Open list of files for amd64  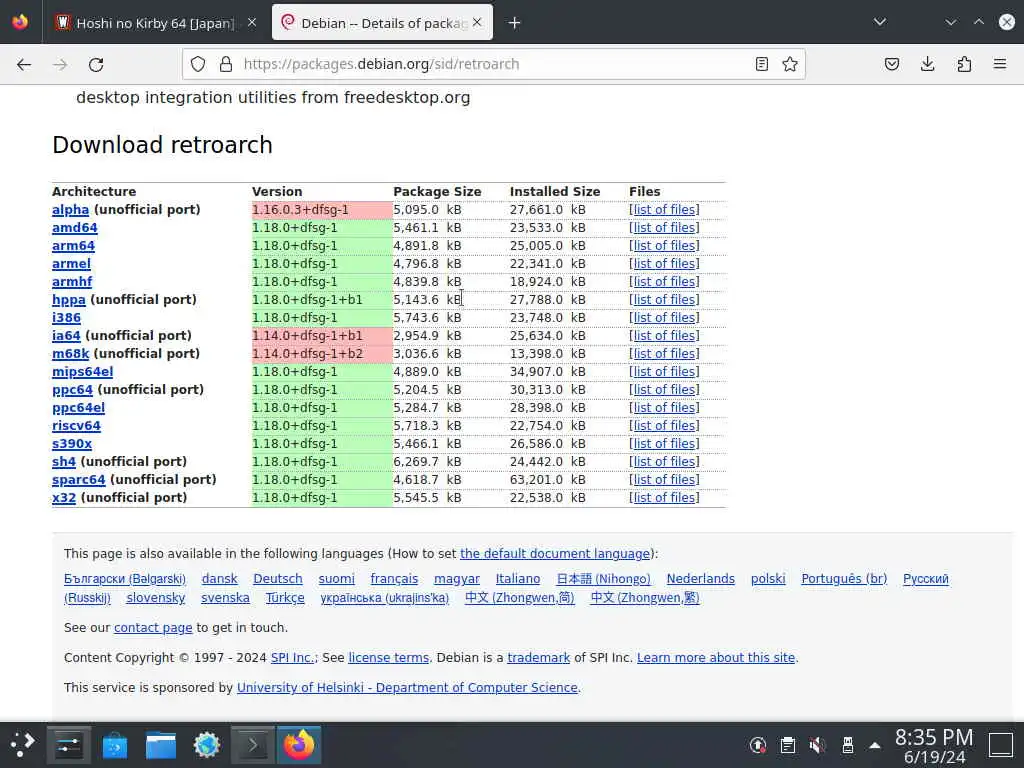pos(664,227)
